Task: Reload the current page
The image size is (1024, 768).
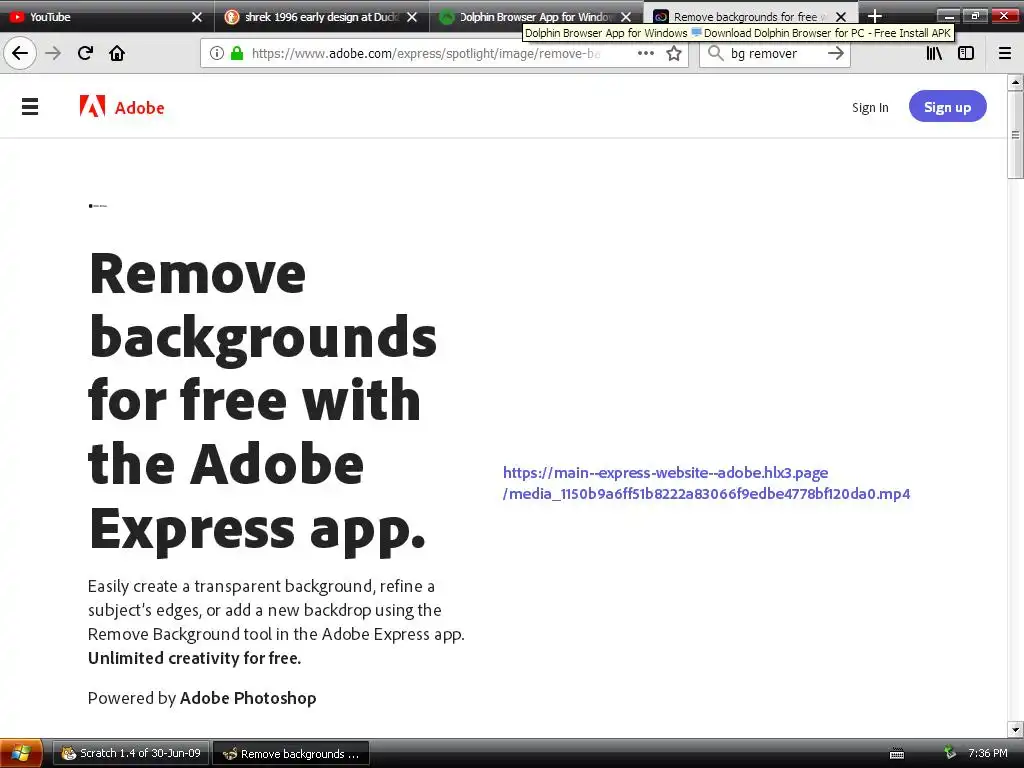Action: 85,53
